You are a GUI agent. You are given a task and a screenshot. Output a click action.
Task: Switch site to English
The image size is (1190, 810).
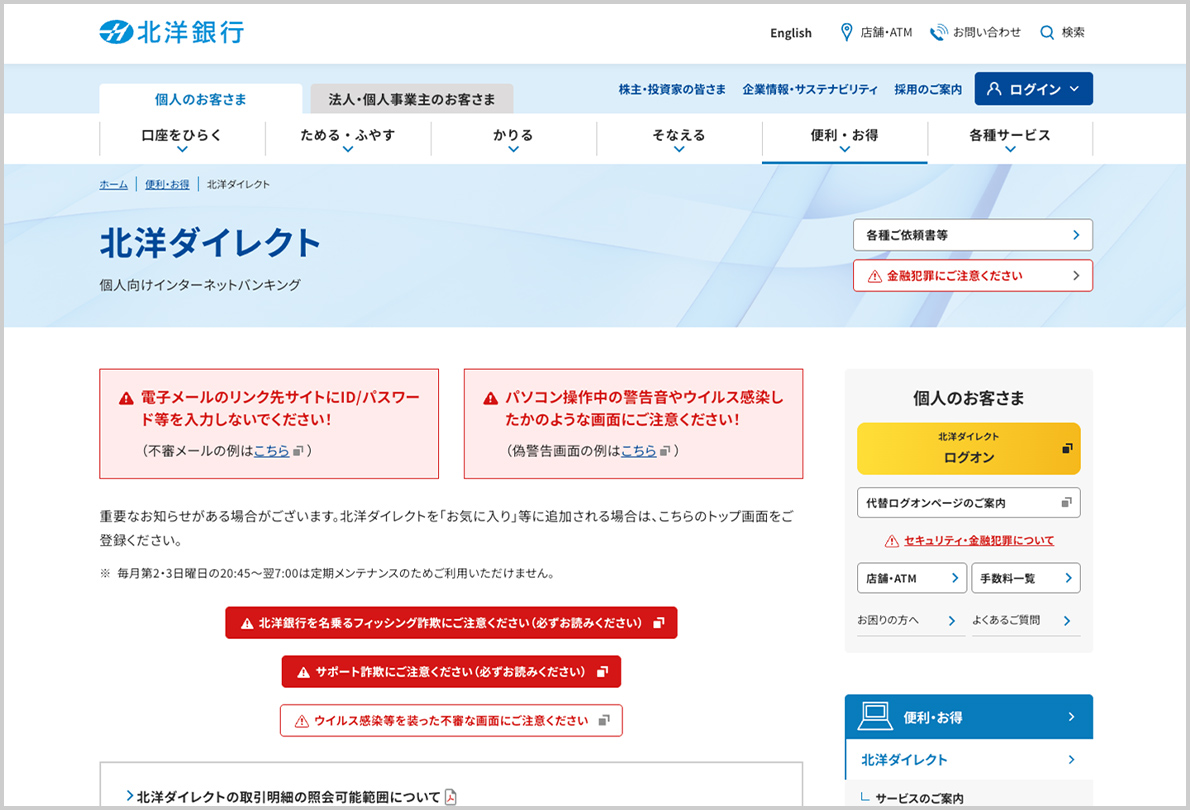(791, 33)
